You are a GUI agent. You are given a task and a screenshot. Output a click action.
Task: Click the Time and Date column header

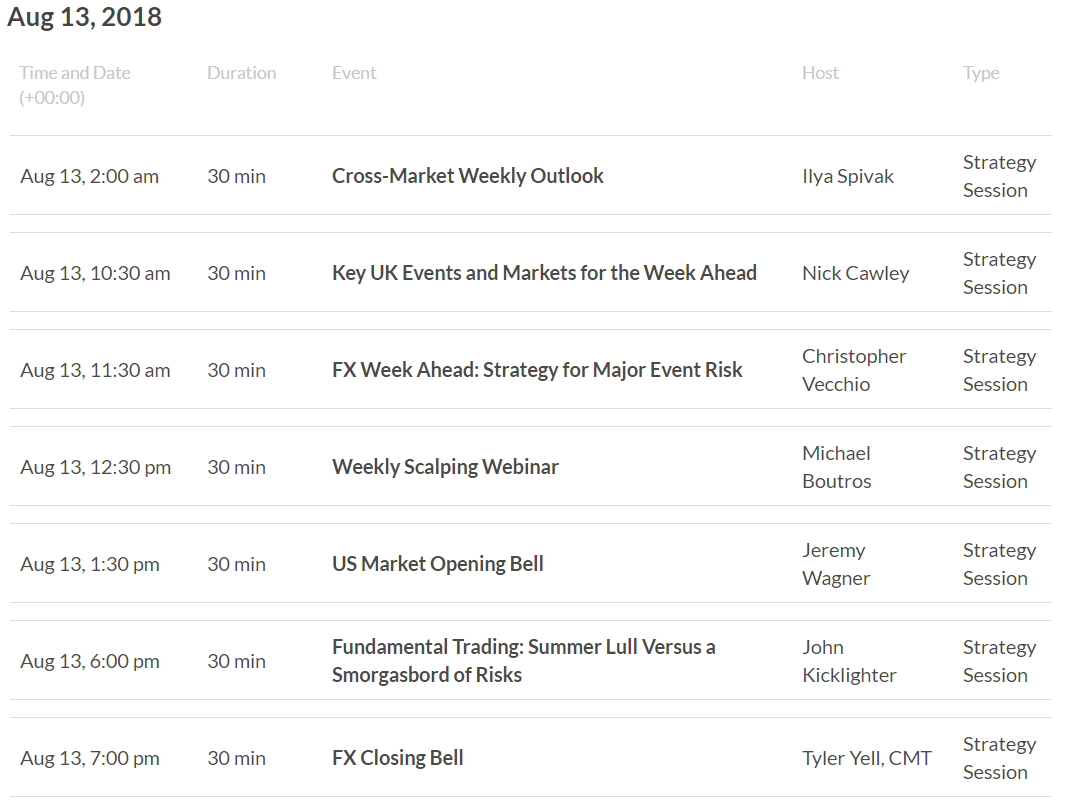pos(75,85)
